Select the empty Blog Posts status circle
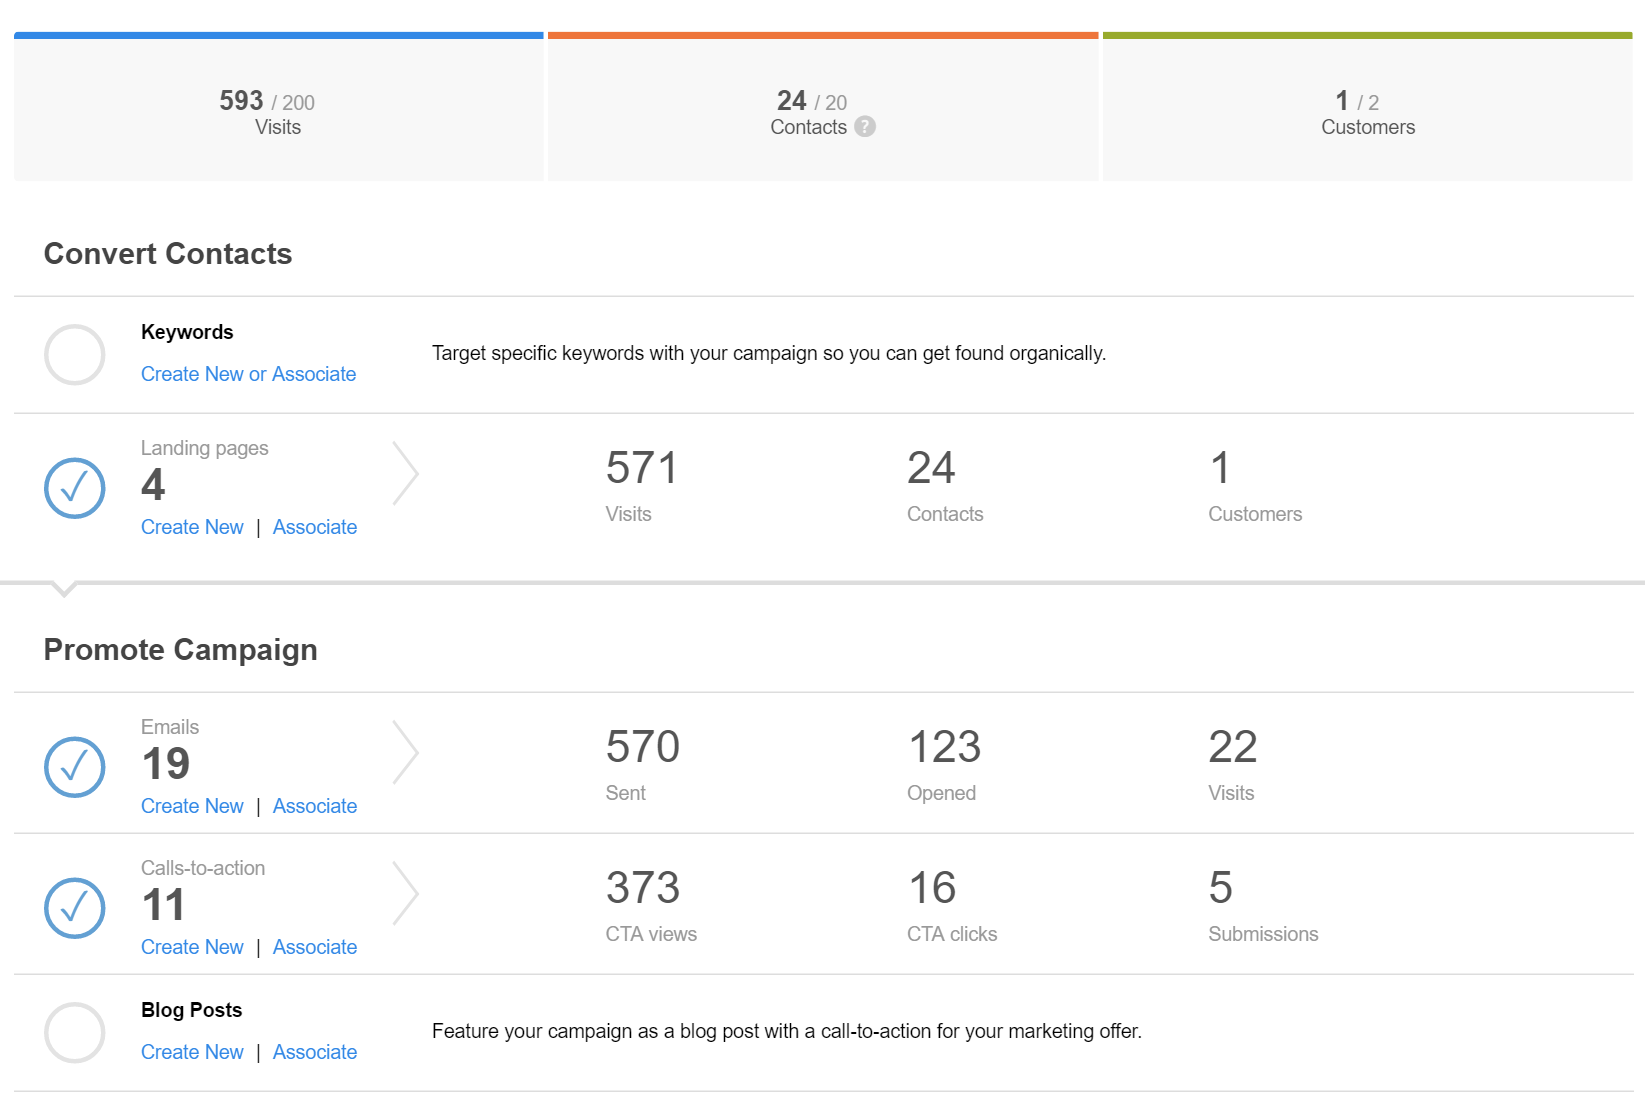Screen dimensions: 1645x1105 74,1032
